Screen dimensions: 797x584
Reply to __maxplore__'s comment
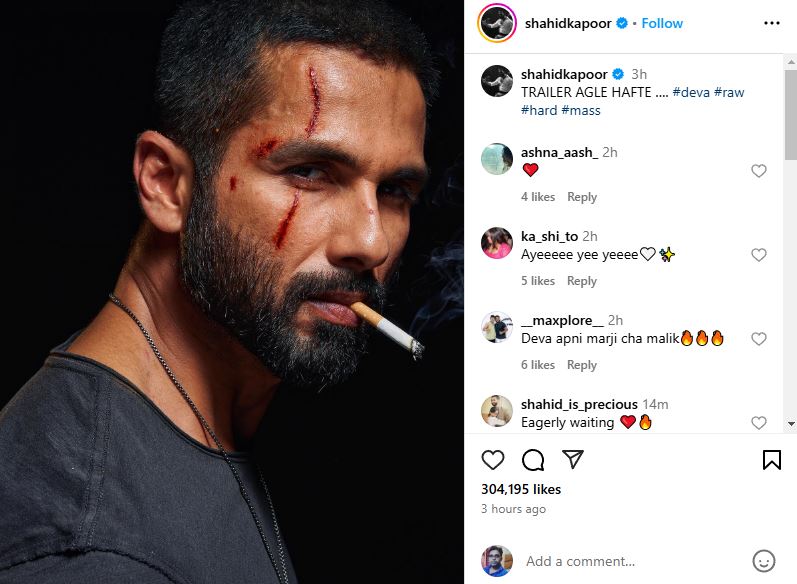tap(582, 365)
